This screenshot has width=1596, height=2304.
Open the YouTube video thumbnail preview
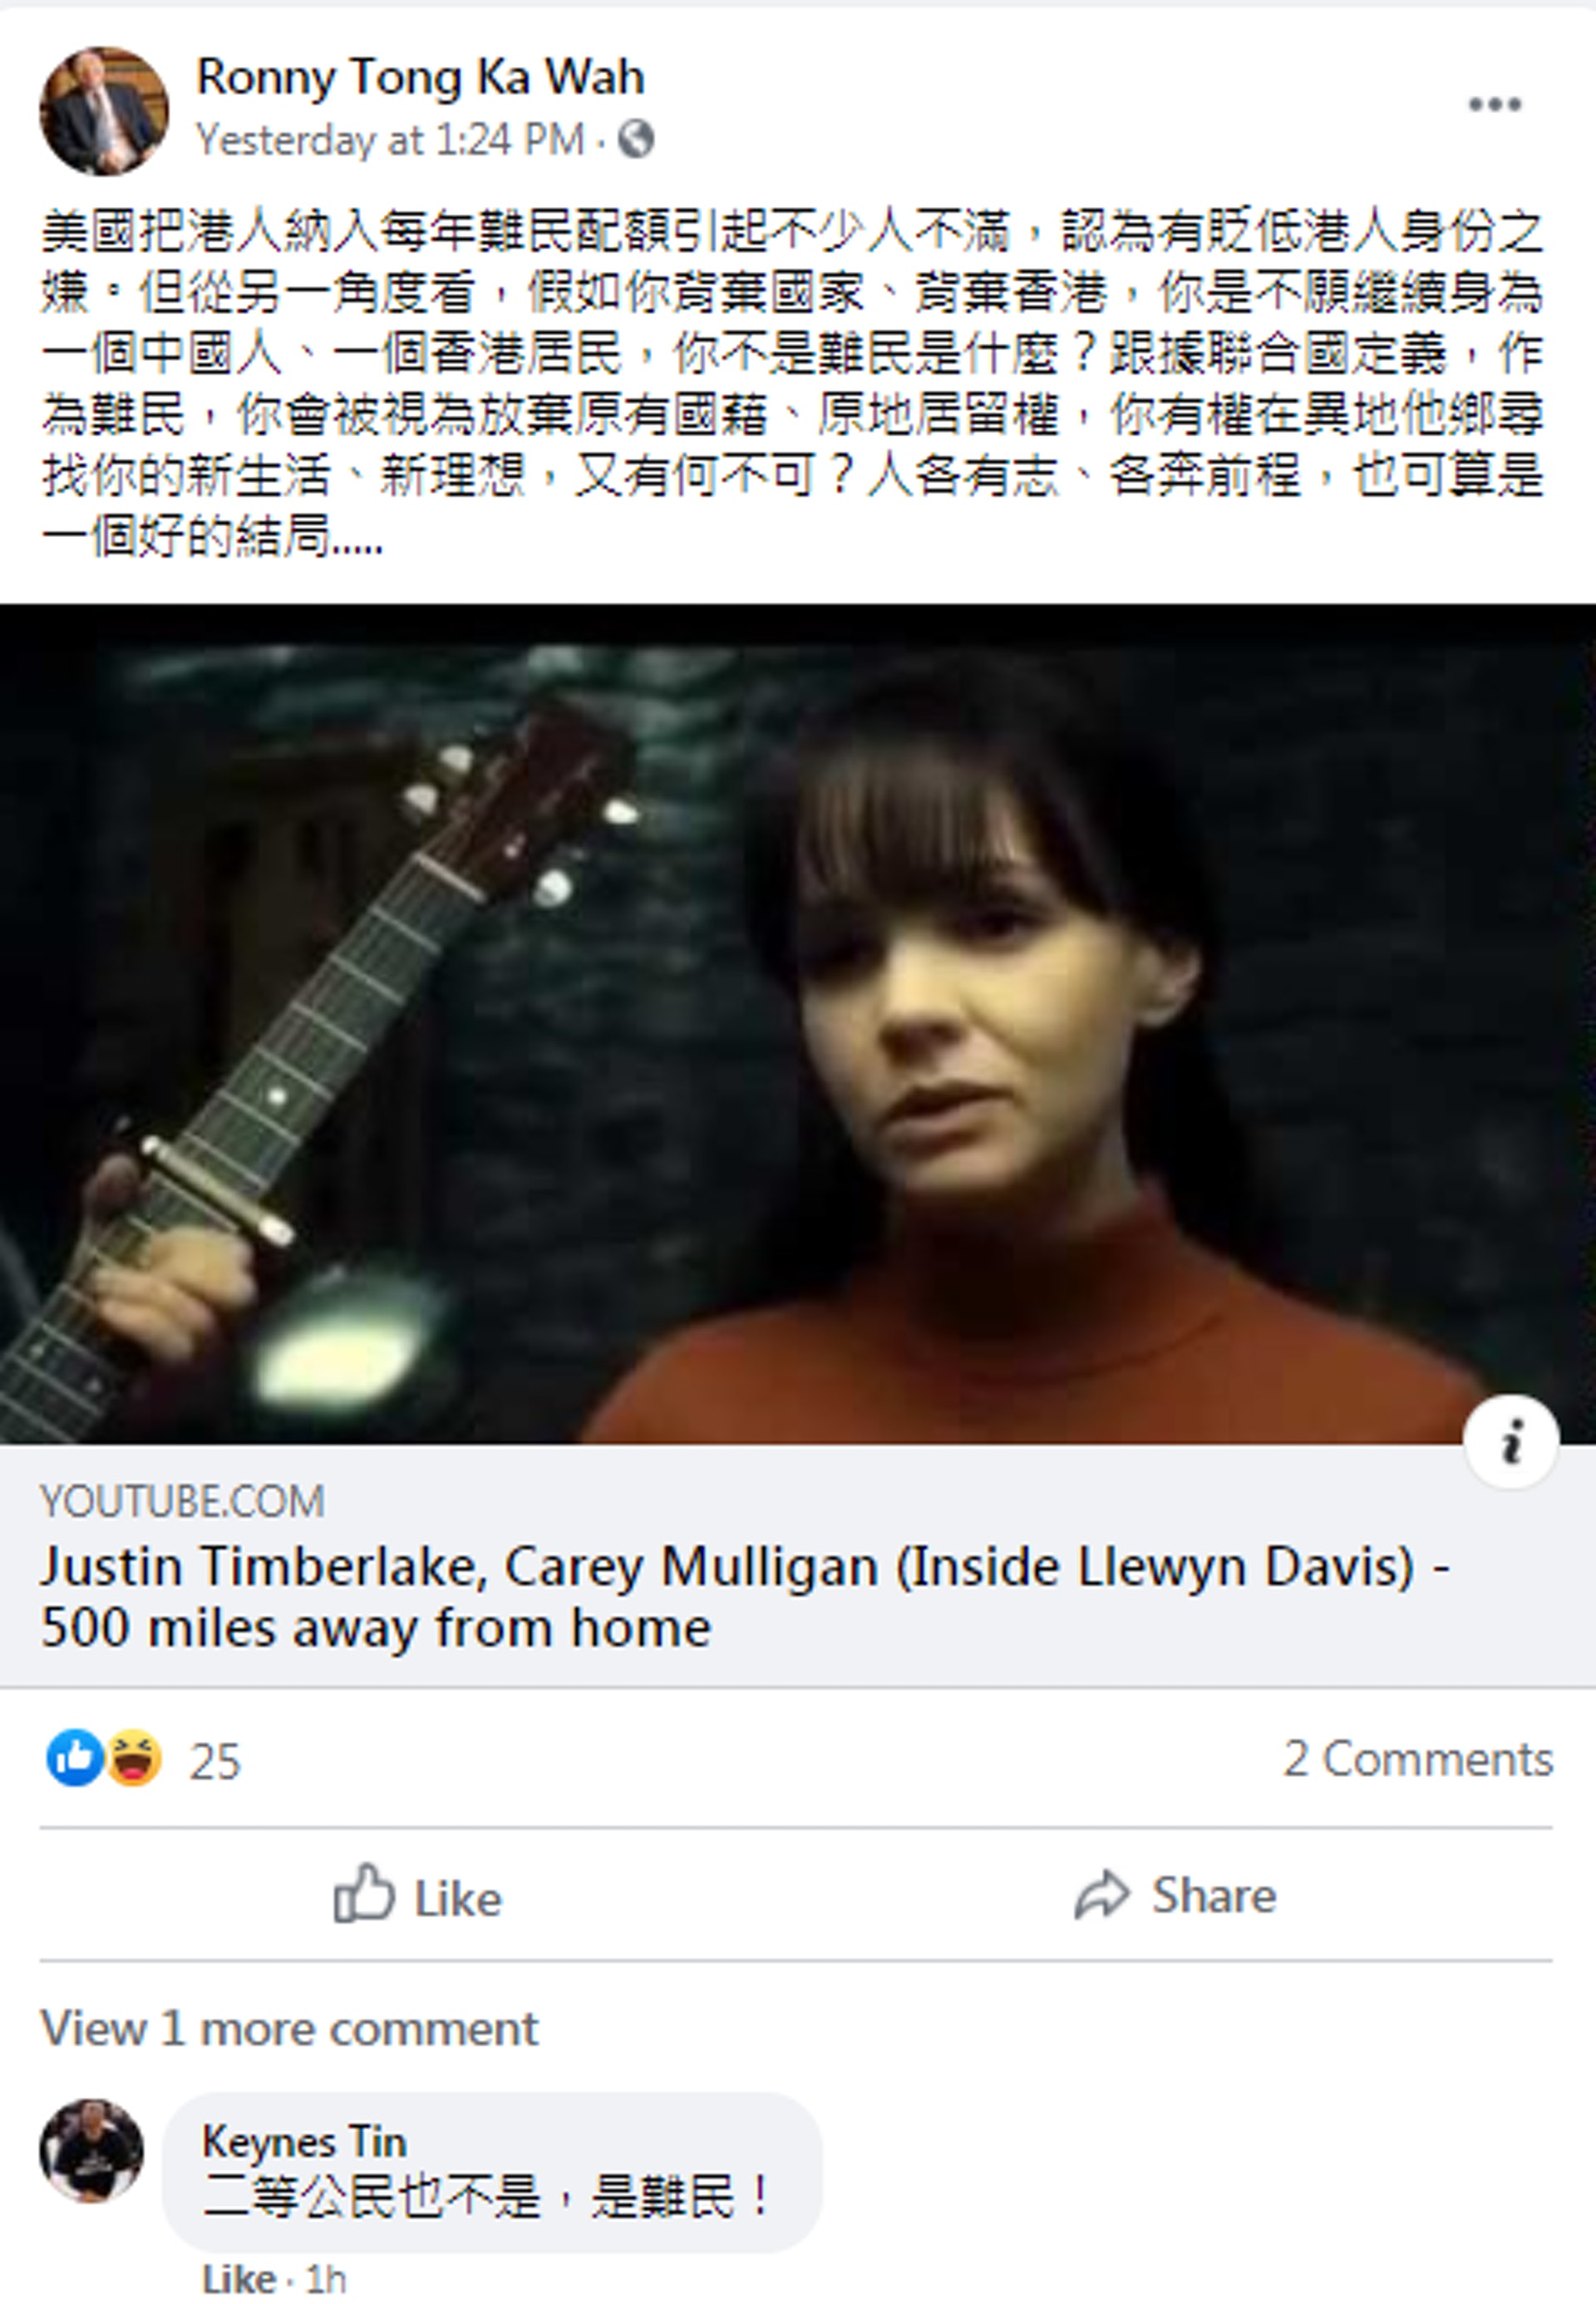pyautogui.click(x=798, y=1024)
